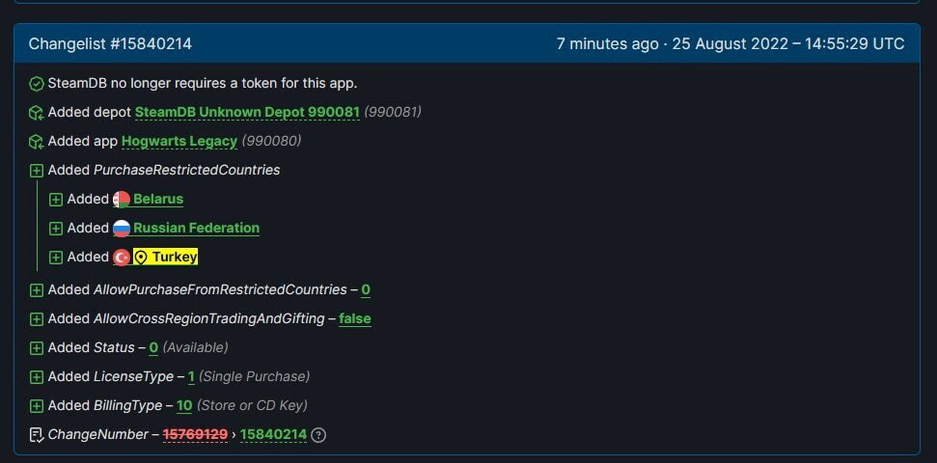Screen dimensions: 937x463
Task: Click the map pin icon beside Turkey
Action: point(140,257)
